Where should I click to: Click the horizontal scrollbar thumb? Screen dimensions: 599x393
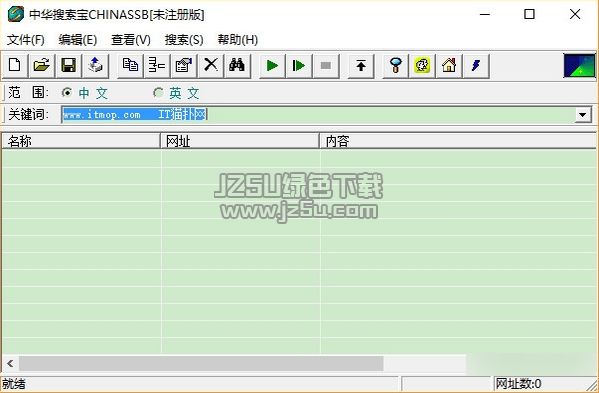tap(201, 364)
